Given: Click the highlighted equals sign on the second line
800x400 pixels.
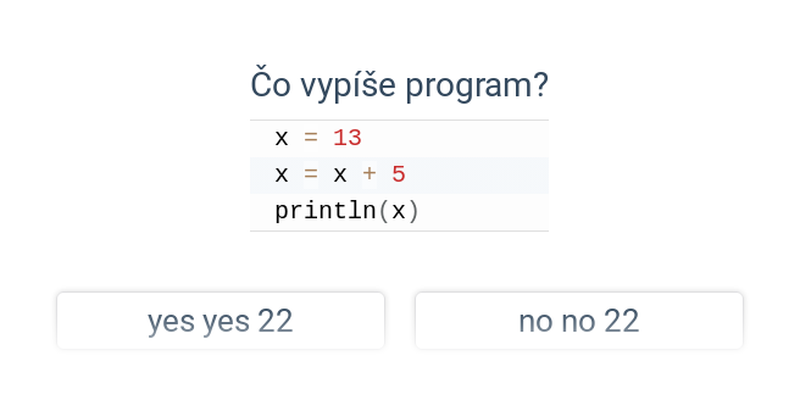Looking at the screenshot, I should [x=311, y=175].
